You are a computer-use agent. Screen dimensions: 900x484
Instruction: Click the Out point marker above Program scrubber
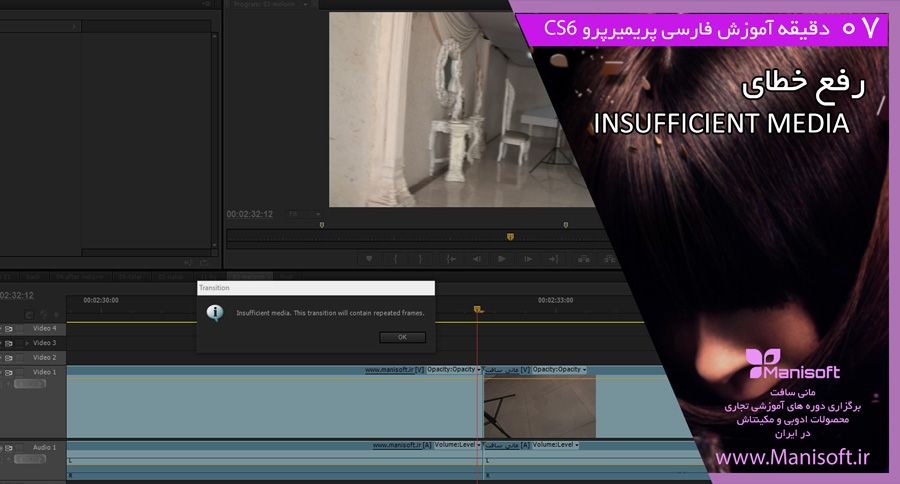(565, 225)
